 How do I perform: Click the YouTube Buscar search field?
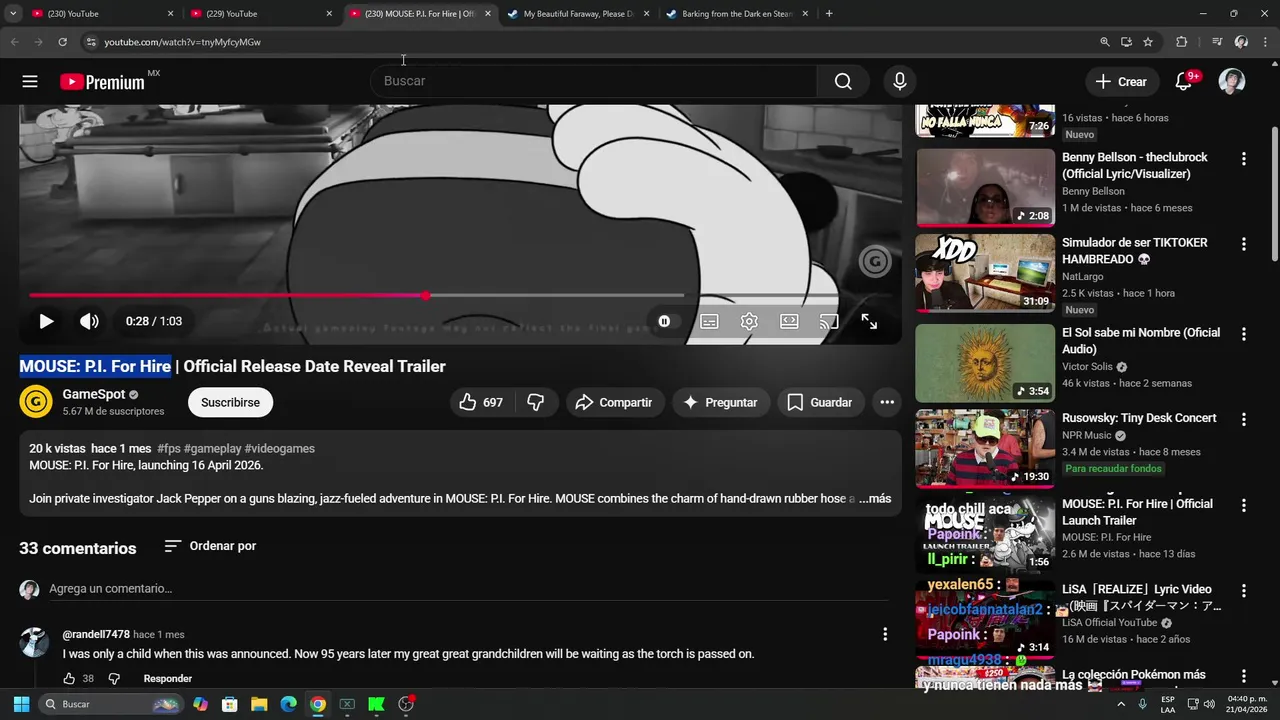point(594,81)
